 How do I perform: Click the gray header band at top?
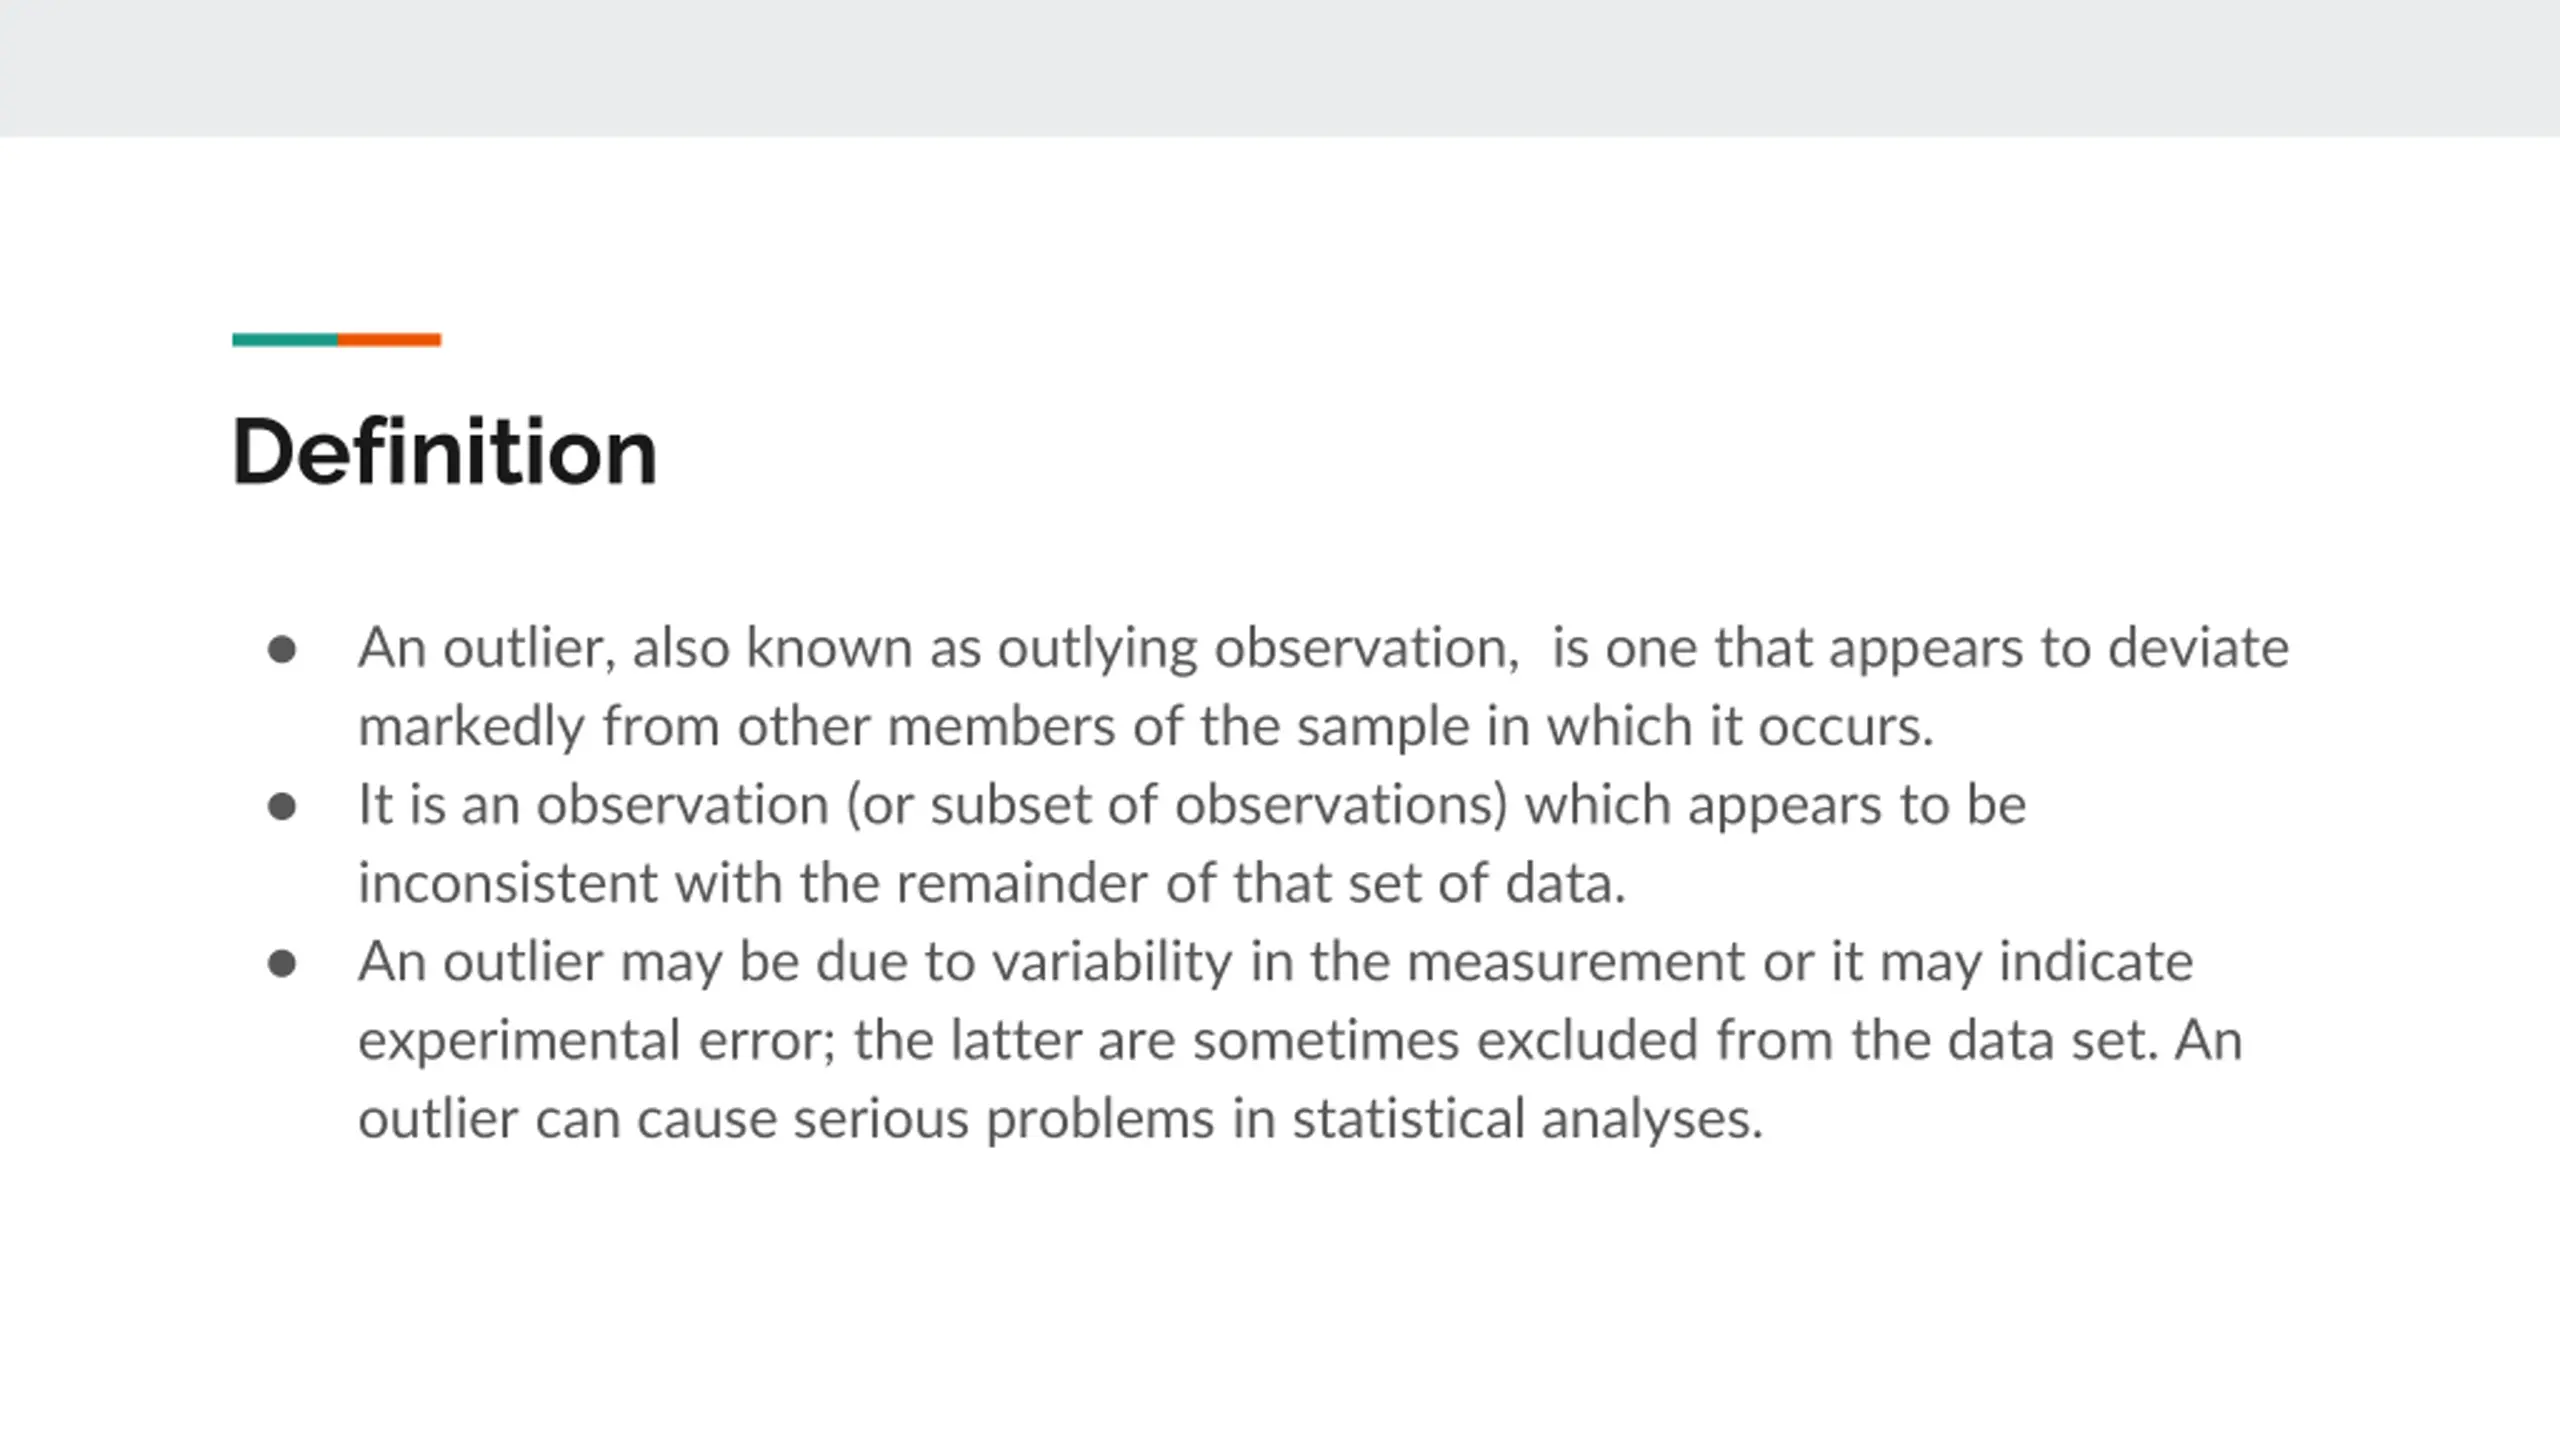[x=1280, y=68]
